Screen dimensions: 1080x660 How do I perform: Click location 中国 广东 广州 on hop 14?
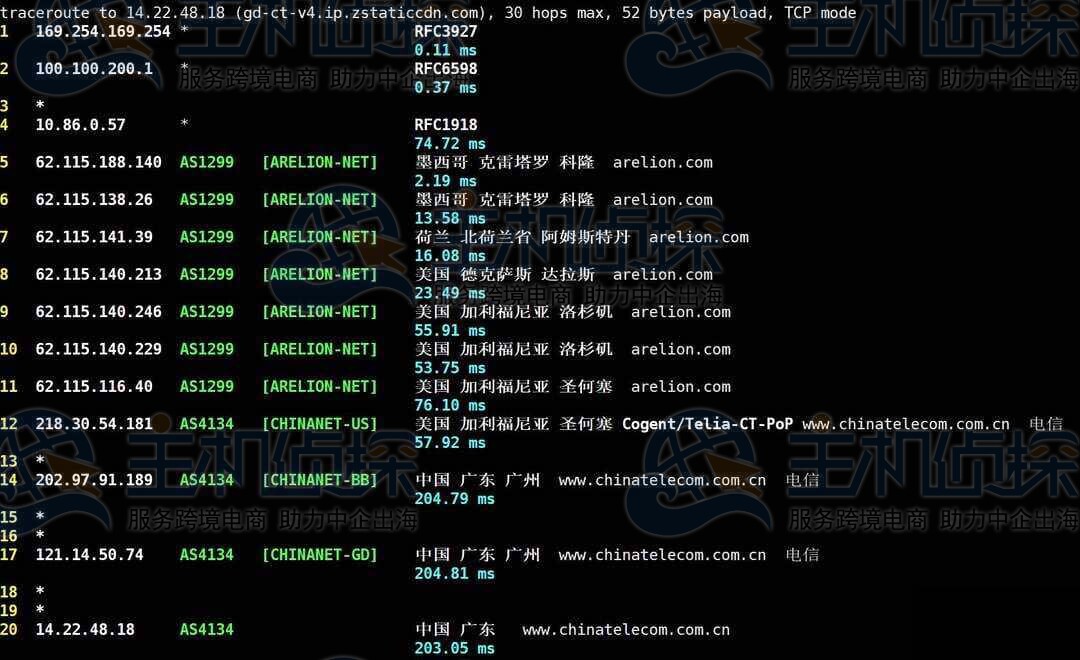tap(477, 479)
